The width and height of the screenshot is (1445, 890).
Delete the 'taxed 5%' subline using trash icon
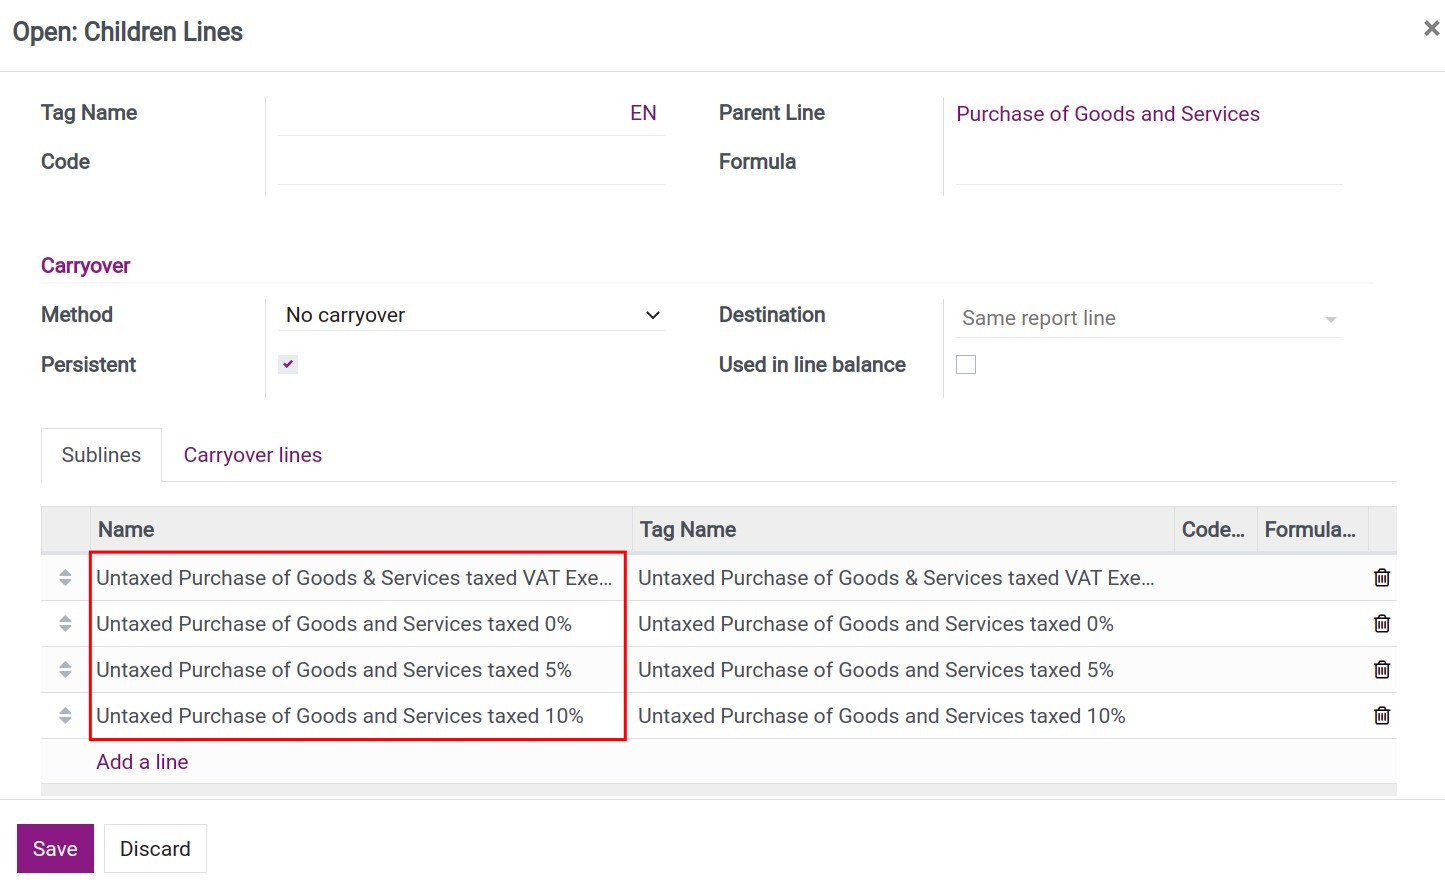pyautogui.click(x=1381, y=669)
